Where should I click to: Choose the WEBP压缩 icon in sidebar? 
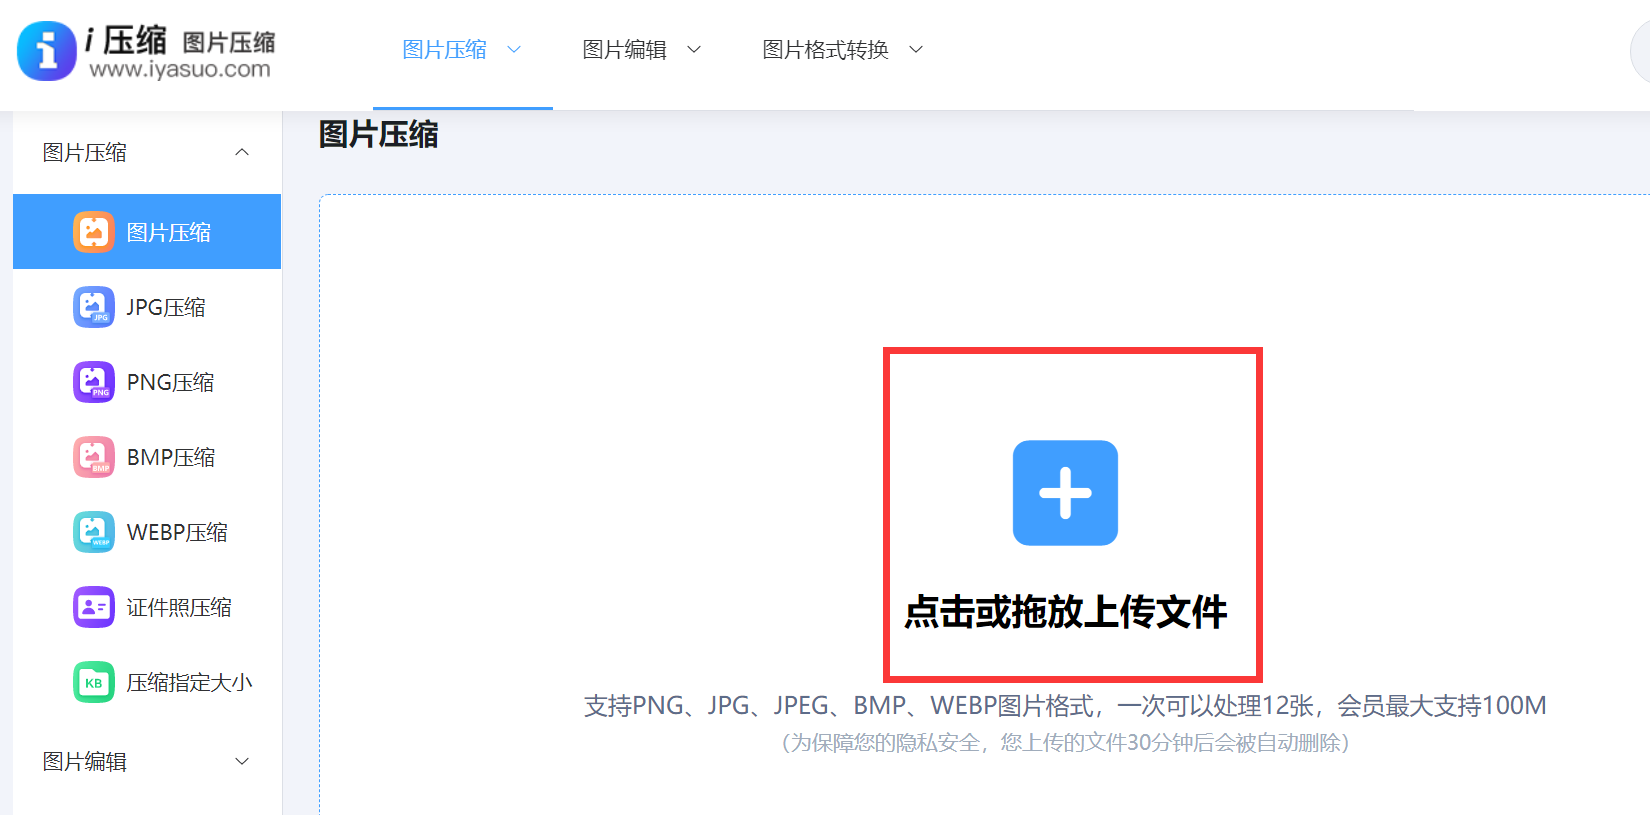tap(94, 532)
